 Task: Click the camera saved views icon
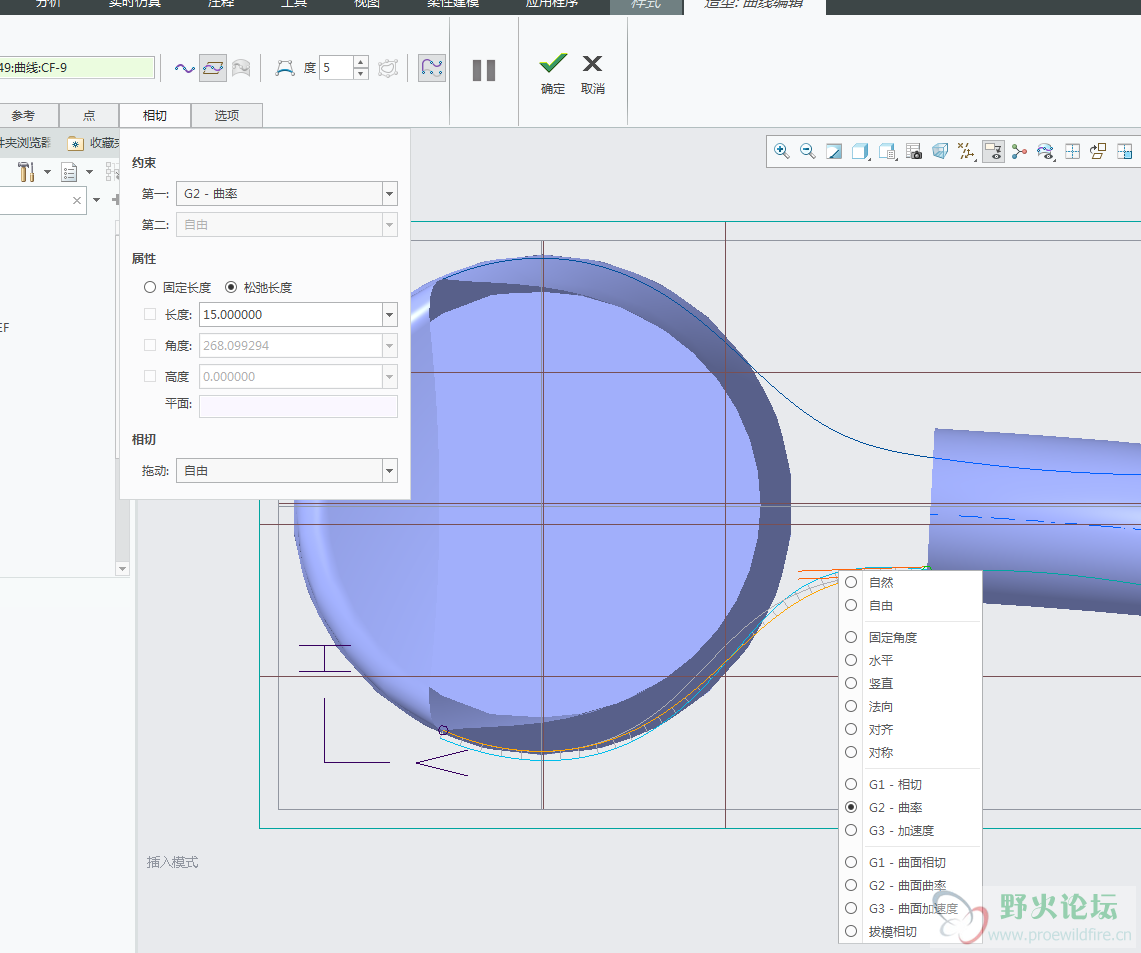[914, 152]
